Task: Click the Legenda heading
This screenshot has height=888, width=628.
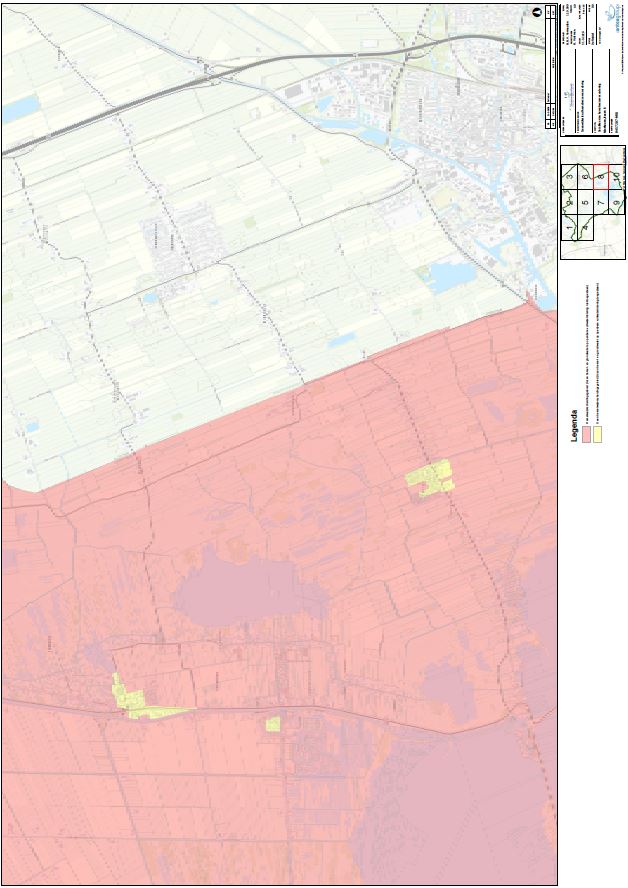Action: point(574,427)
